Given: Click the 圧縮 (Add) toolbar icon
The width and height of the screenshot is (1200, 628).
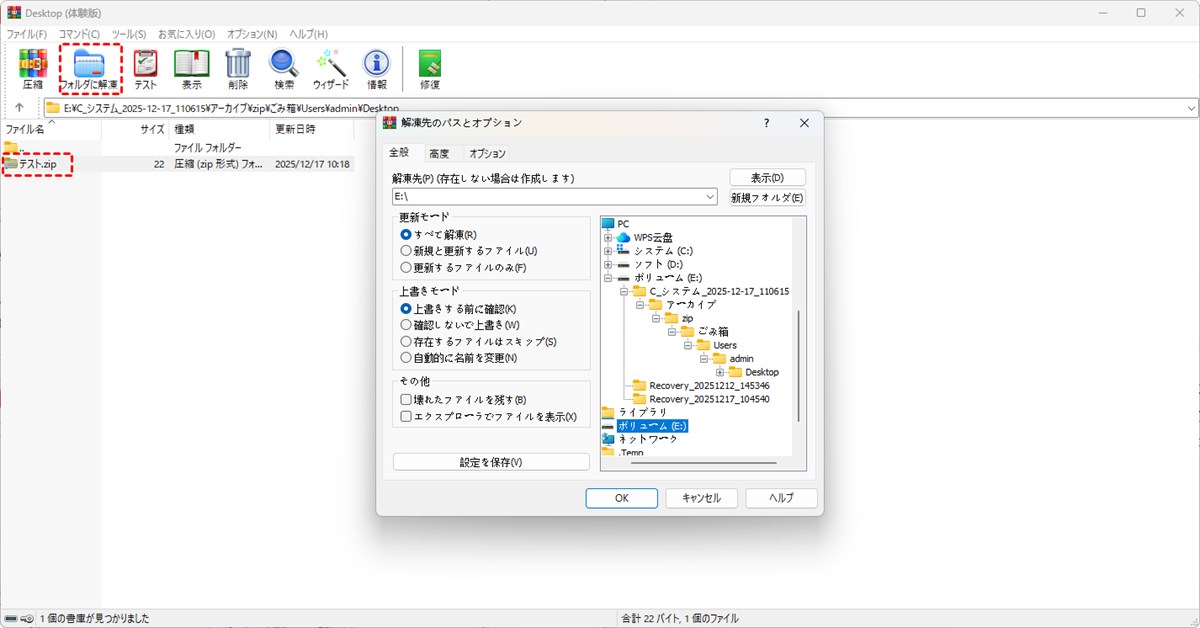Looking at the screenshot, I should 33,64.
